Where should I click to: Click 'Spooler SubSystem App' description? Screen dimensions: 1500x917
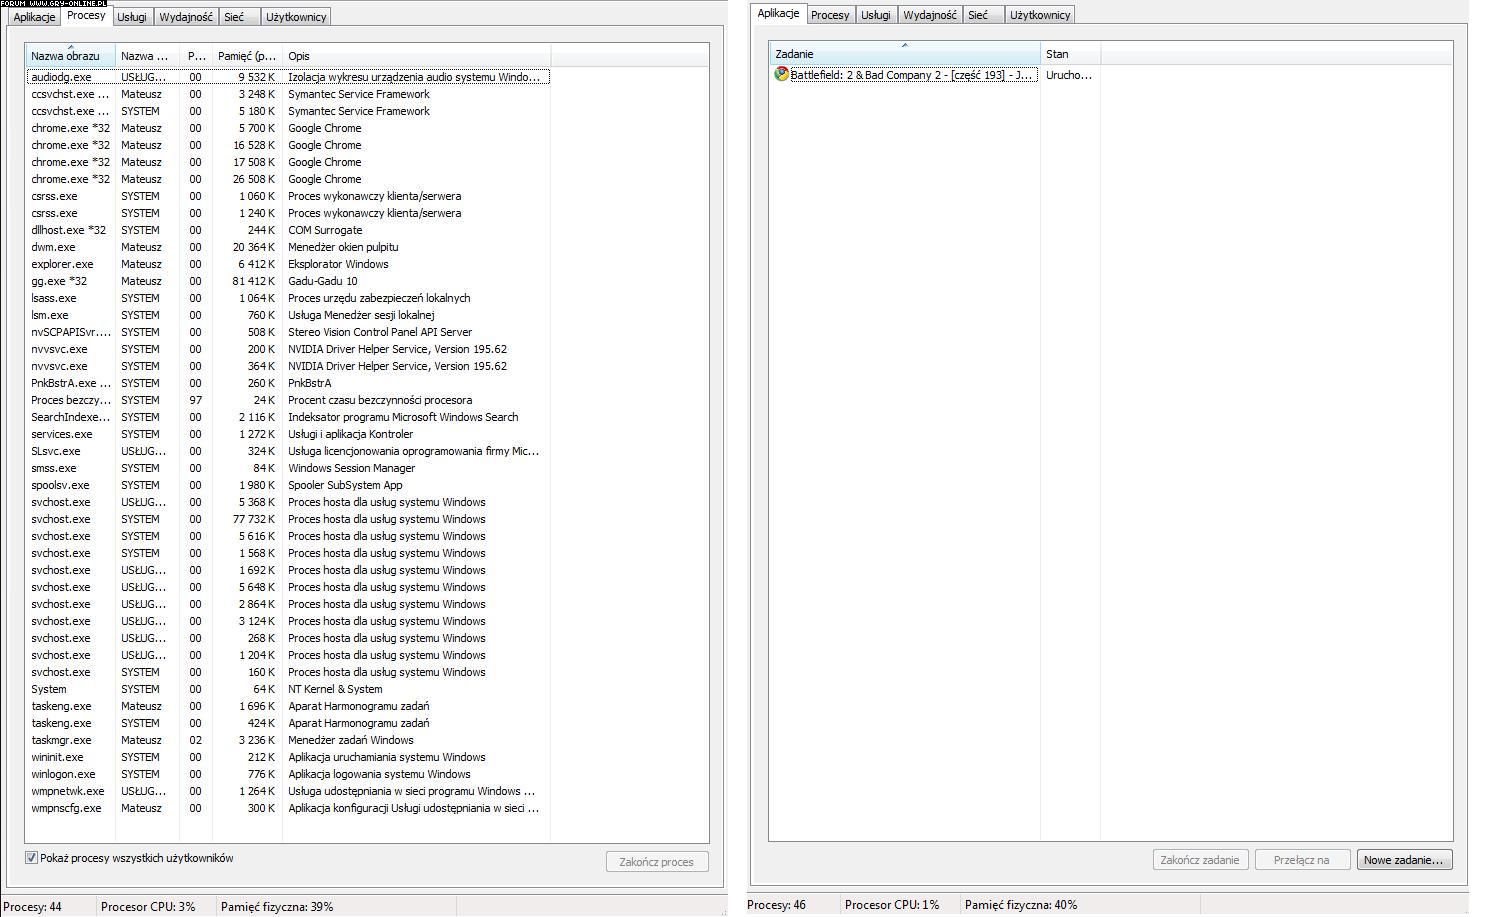click(x=345, y=485)
